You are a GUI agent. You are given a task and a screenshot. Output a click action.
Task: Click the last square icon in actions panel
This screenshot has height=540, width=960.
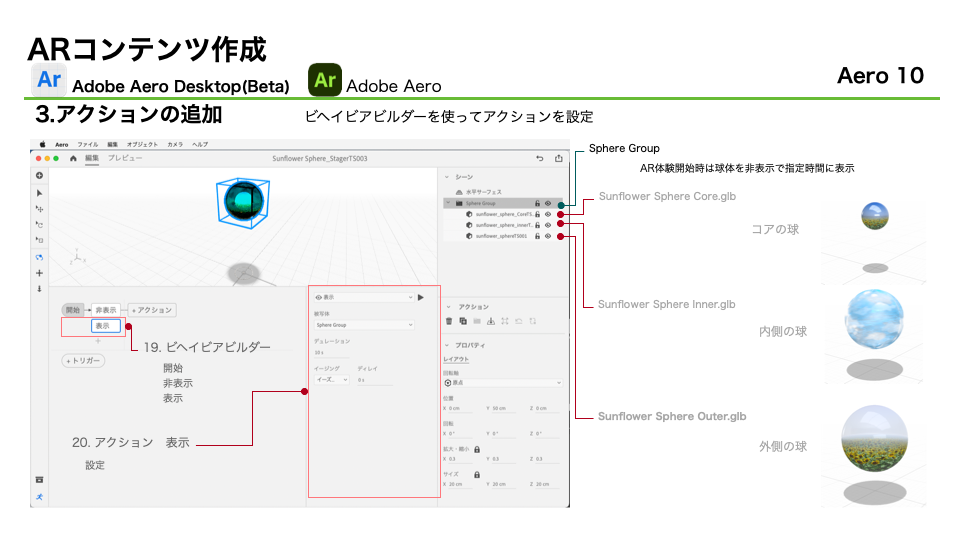click(533, 321)
